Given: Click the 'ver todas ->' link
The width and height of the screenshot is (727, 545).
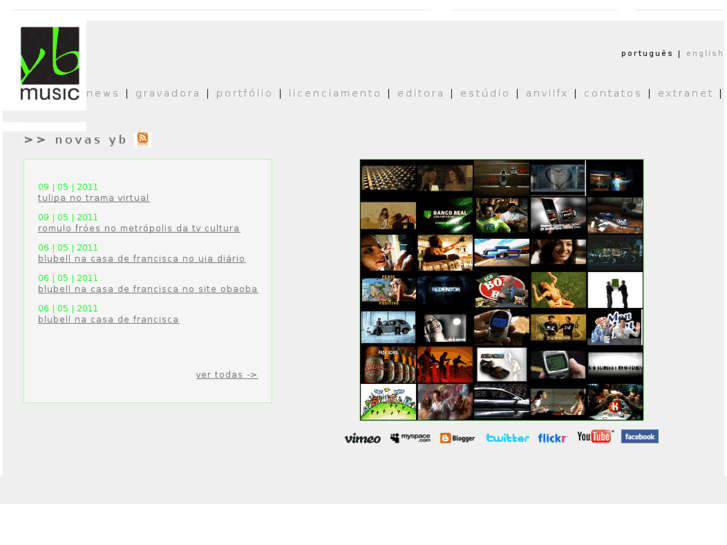Looking at the screenshot, I should point(227,375).
